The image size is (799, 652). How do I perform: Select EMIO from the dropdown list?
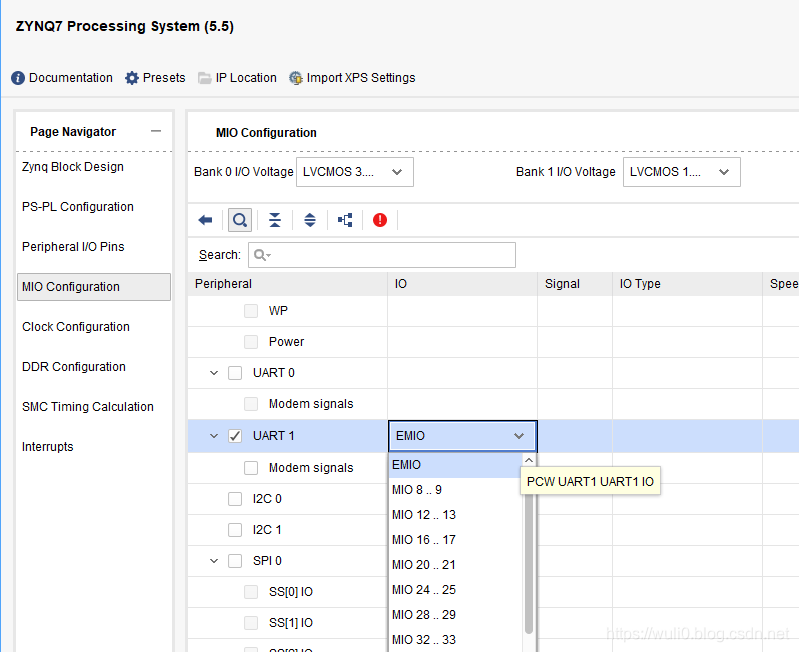pyautogui.click(x=455, y=465)
